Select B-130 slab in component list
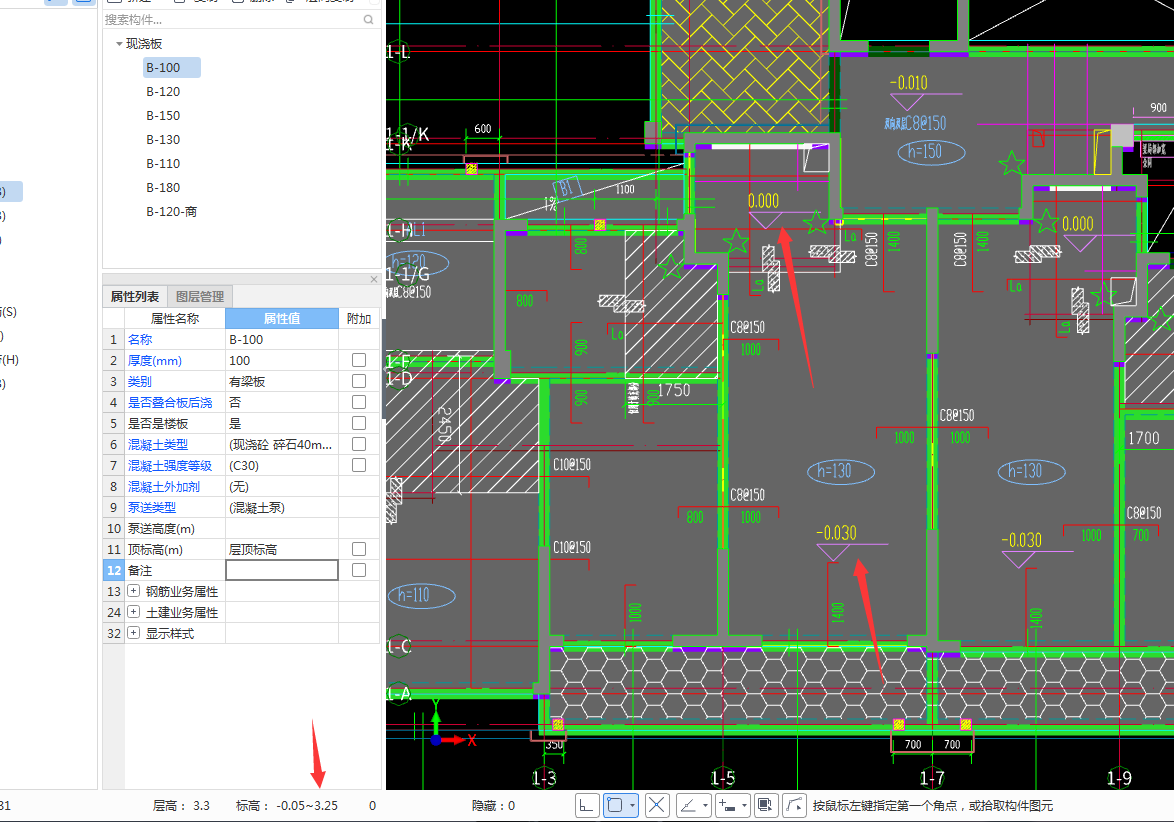The height and width of the screenshot is (822, 1174). point(163,139)
